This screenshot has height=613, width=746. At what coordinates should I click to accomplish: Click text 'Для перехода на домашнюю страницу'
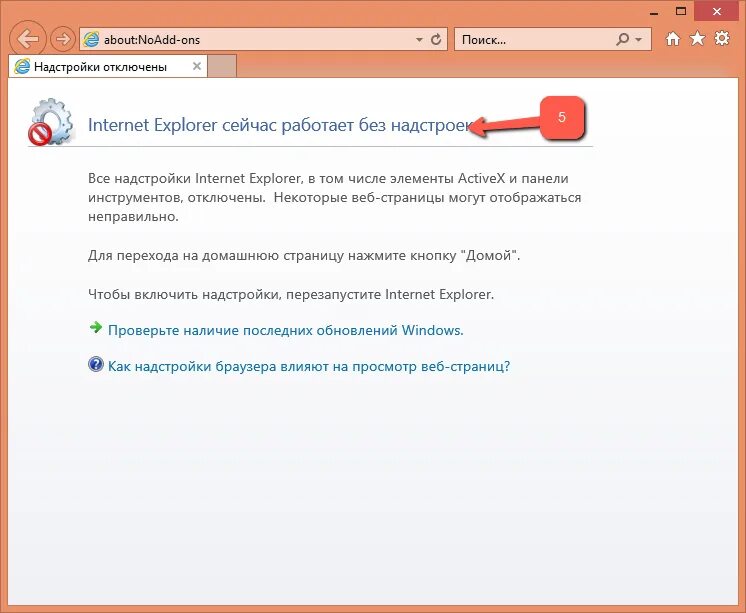pos(216,256)
